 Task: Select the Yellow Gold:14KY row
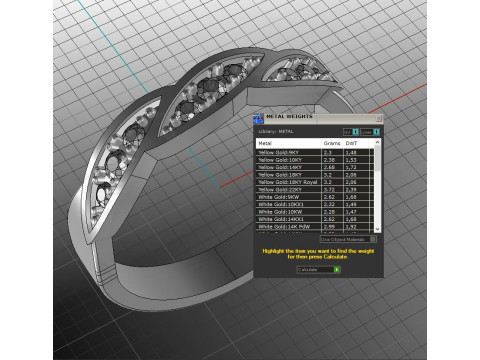315,167
